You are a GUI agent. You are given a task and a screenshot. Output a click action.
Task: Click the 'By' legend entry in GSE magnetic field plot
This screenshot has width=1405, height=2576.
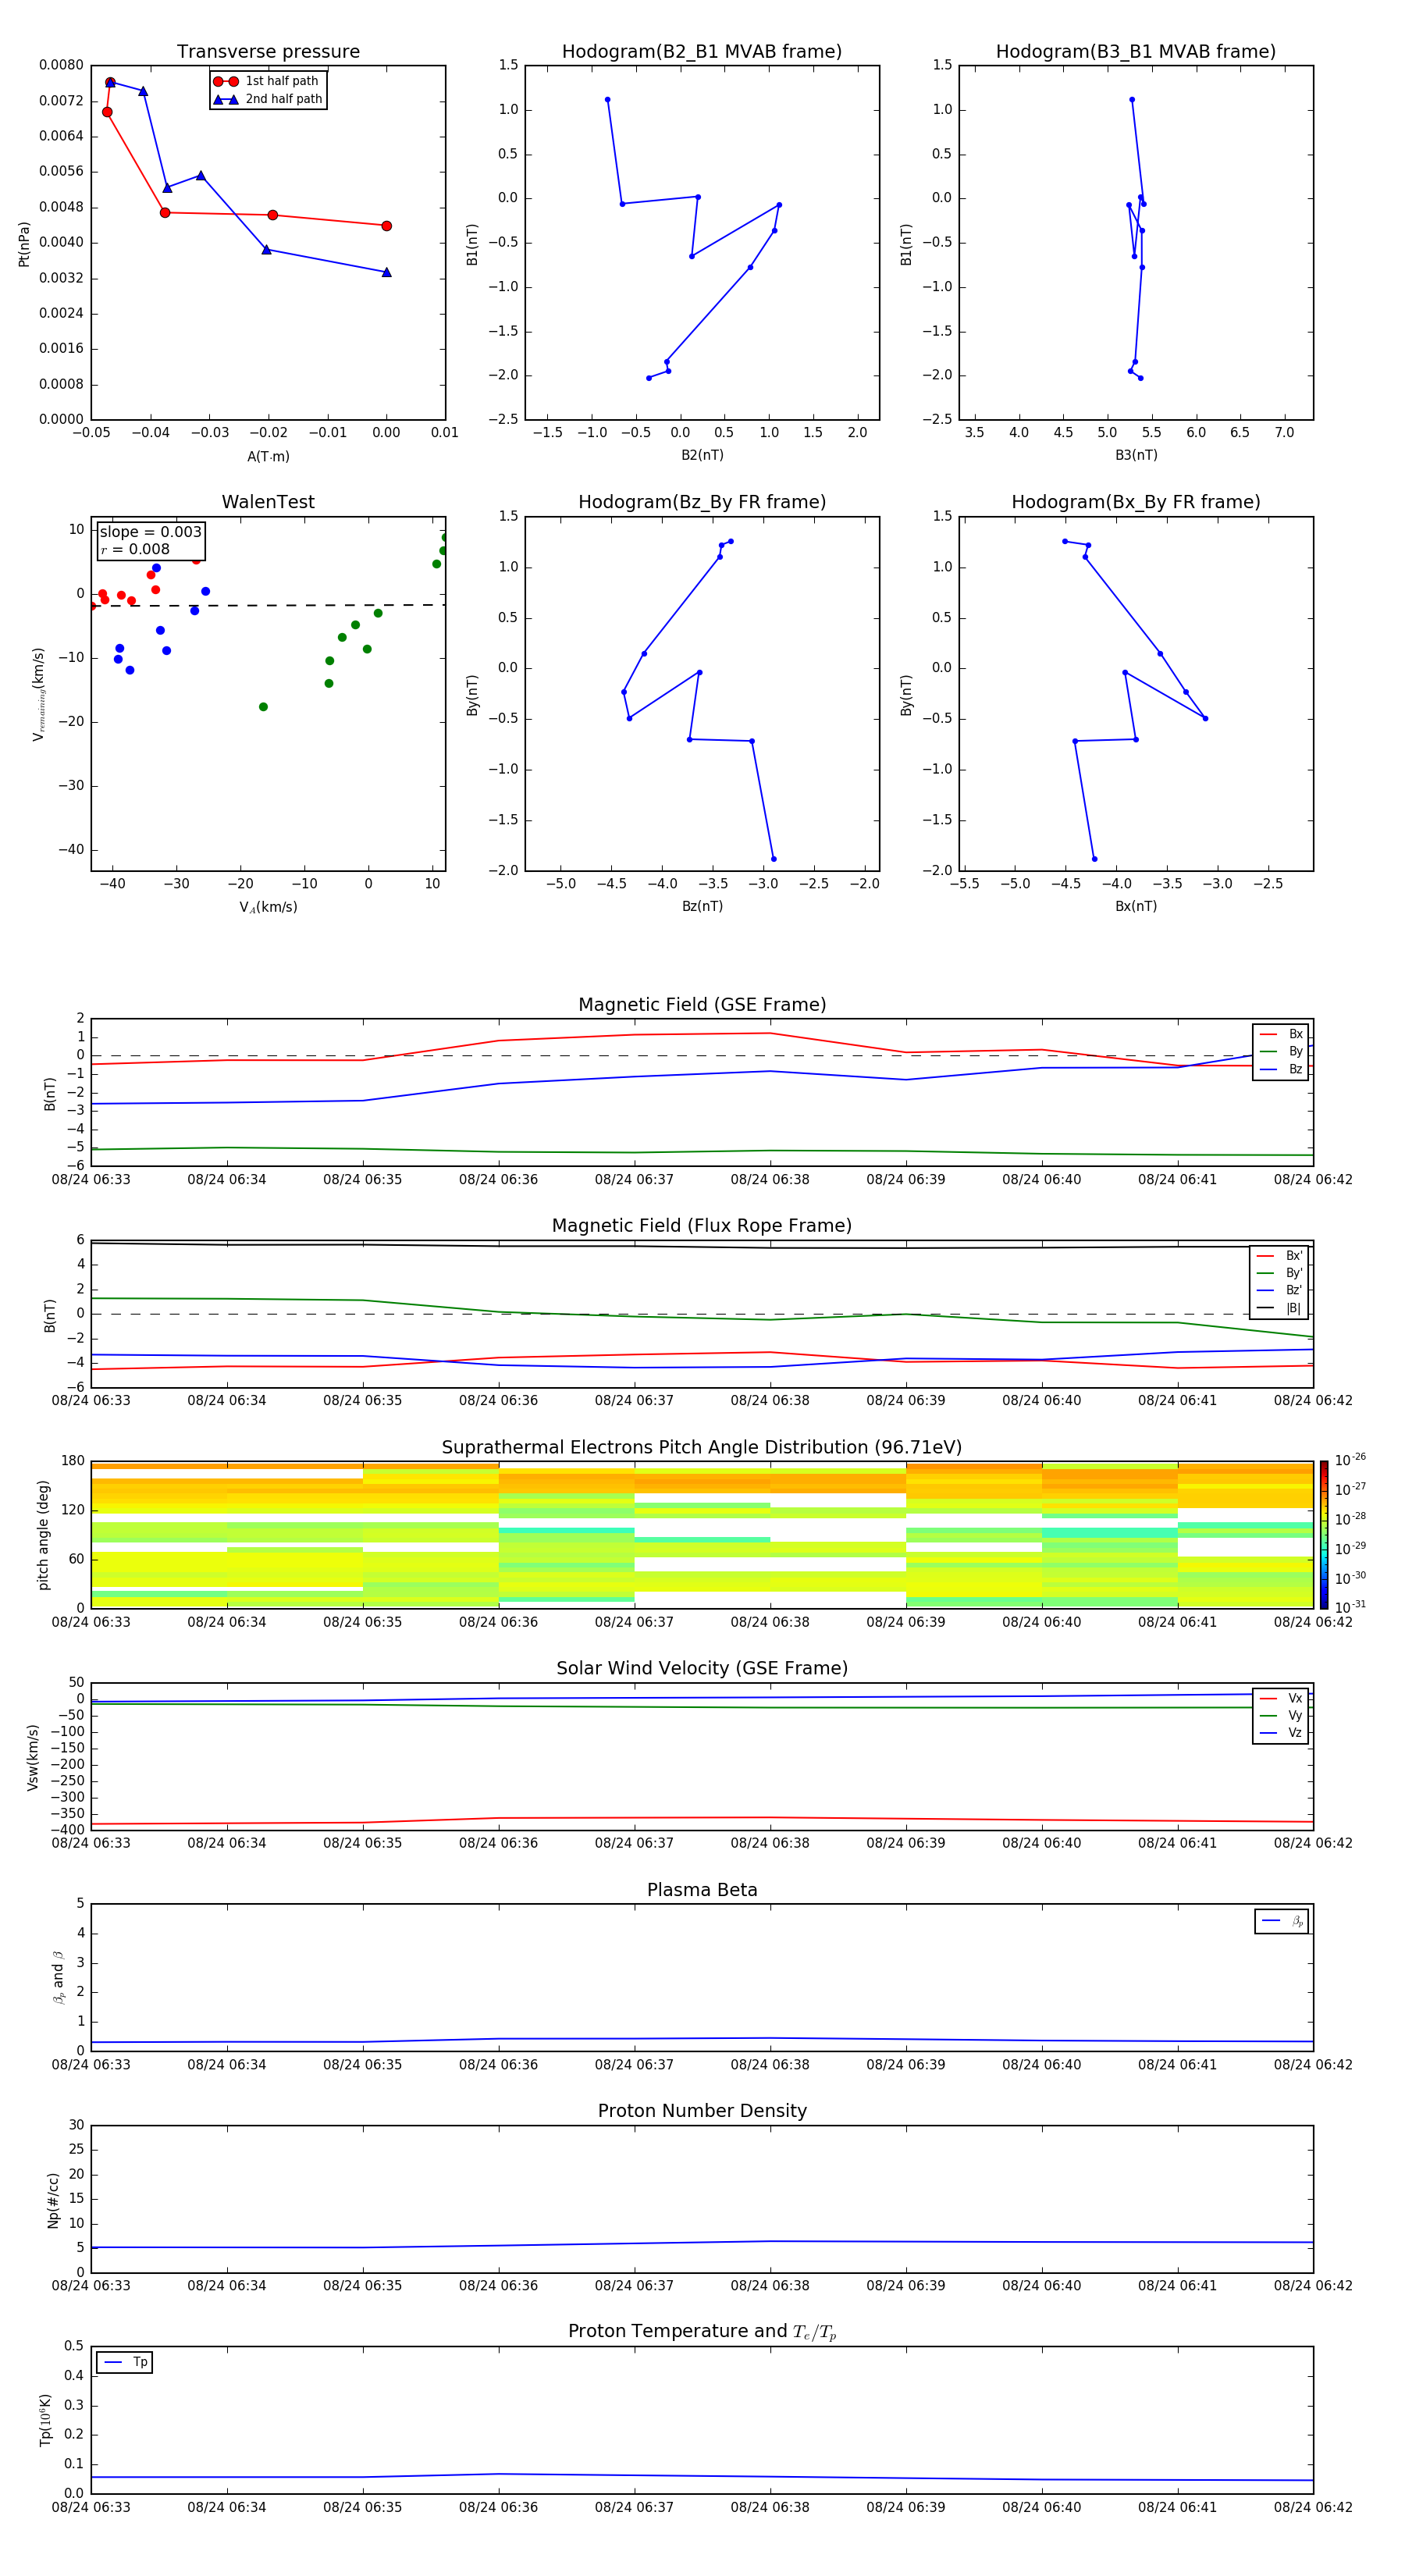pos(1281,1052)
